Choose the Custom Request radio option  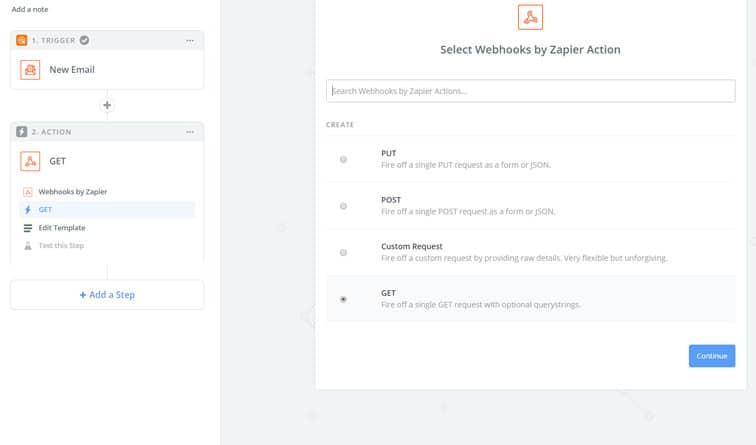pos(344,253)
